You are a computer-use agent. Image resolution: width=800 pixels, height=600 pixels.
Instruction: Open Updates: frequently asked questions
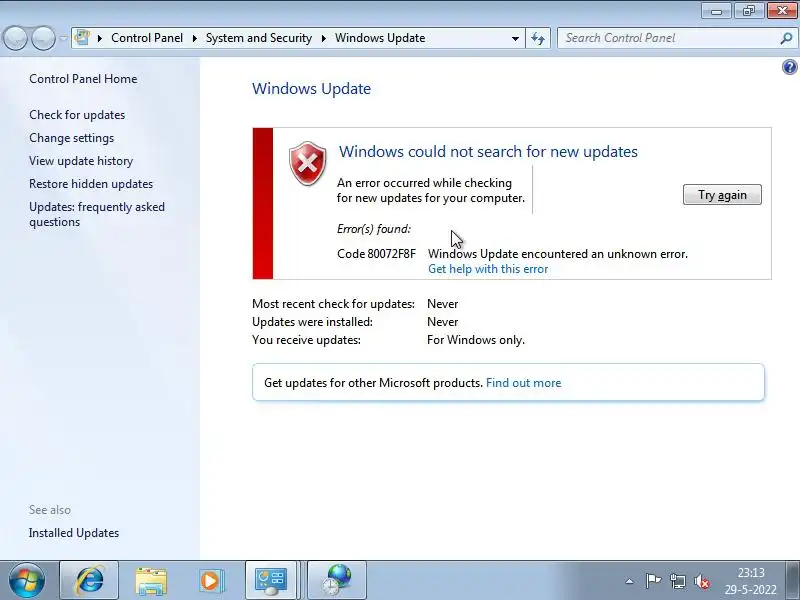point(97,215)
